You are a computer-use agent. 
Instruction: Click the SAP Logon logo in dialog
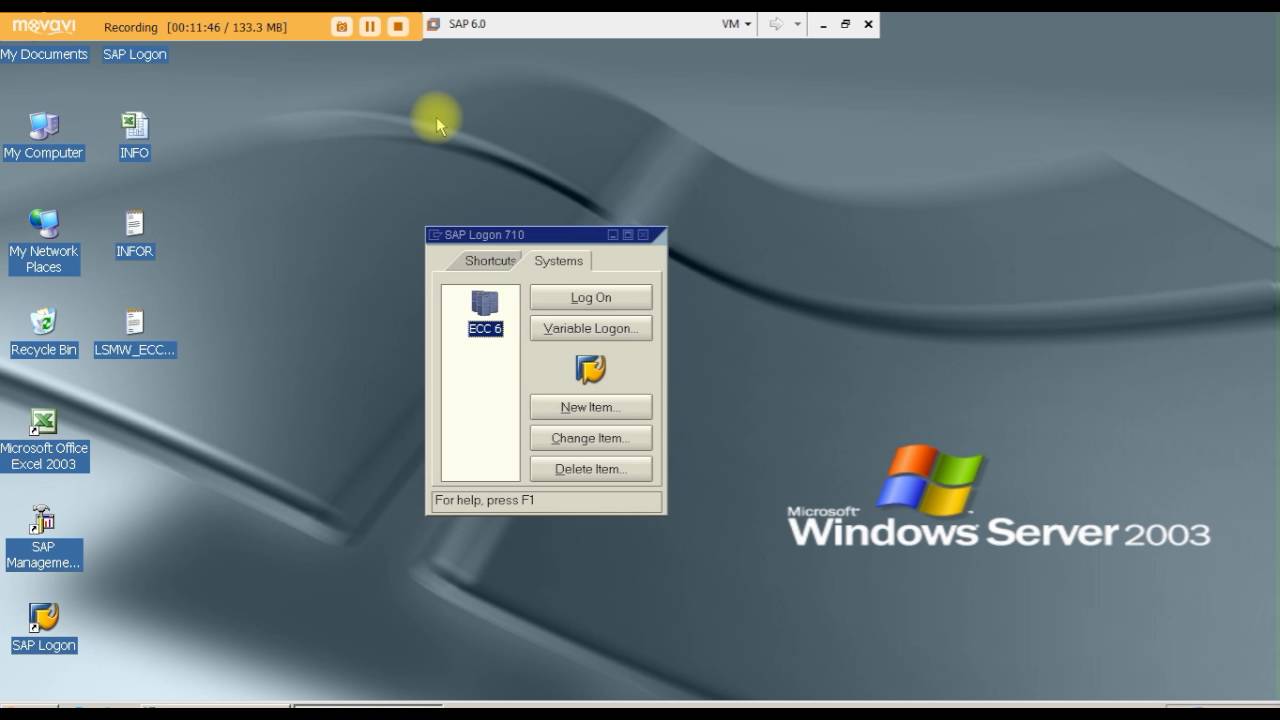(591, 368)
